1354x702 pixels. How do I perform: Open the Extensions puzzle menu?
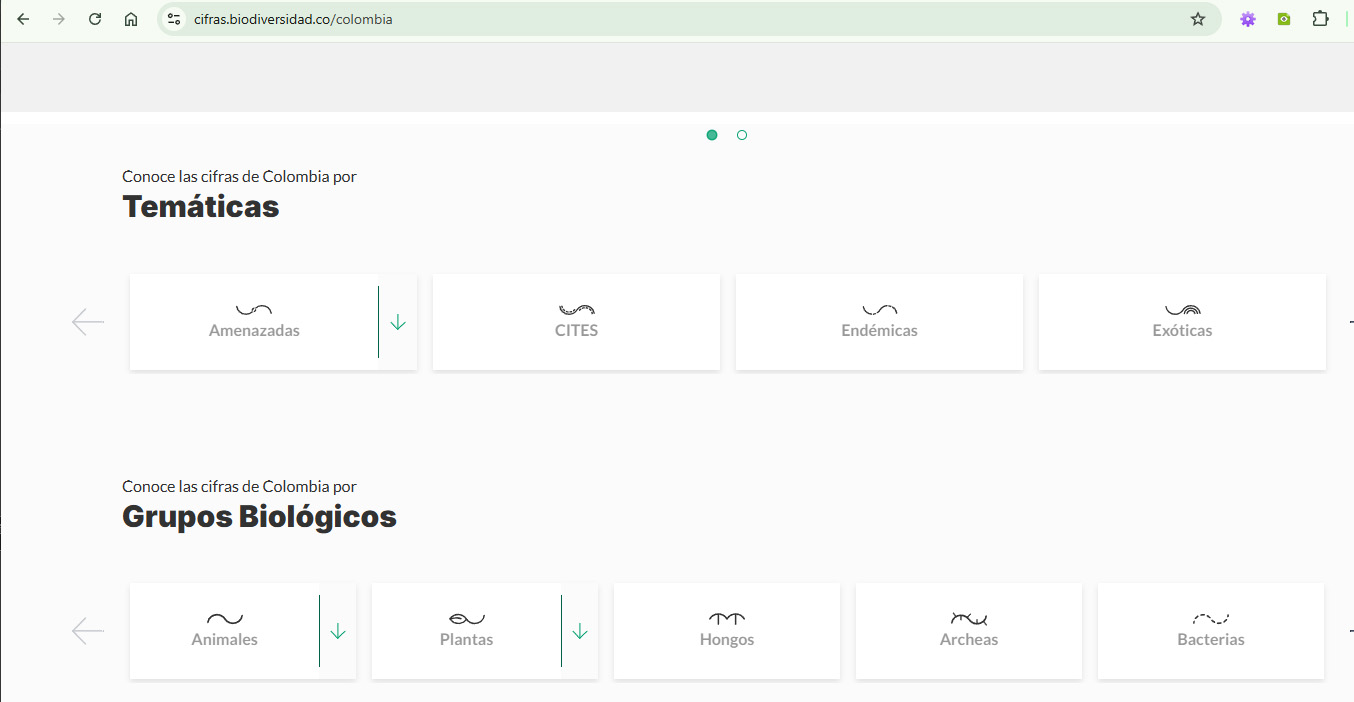coord(1320,19)
